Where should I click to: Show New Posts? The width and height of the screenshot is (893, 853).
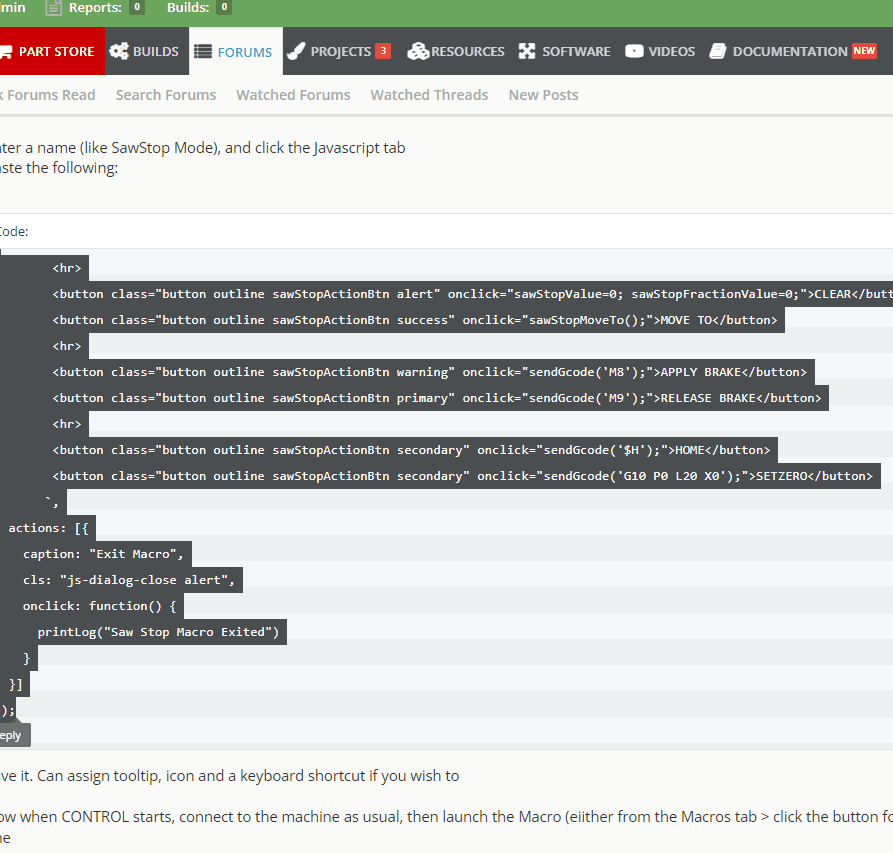(x=543, y=95)
